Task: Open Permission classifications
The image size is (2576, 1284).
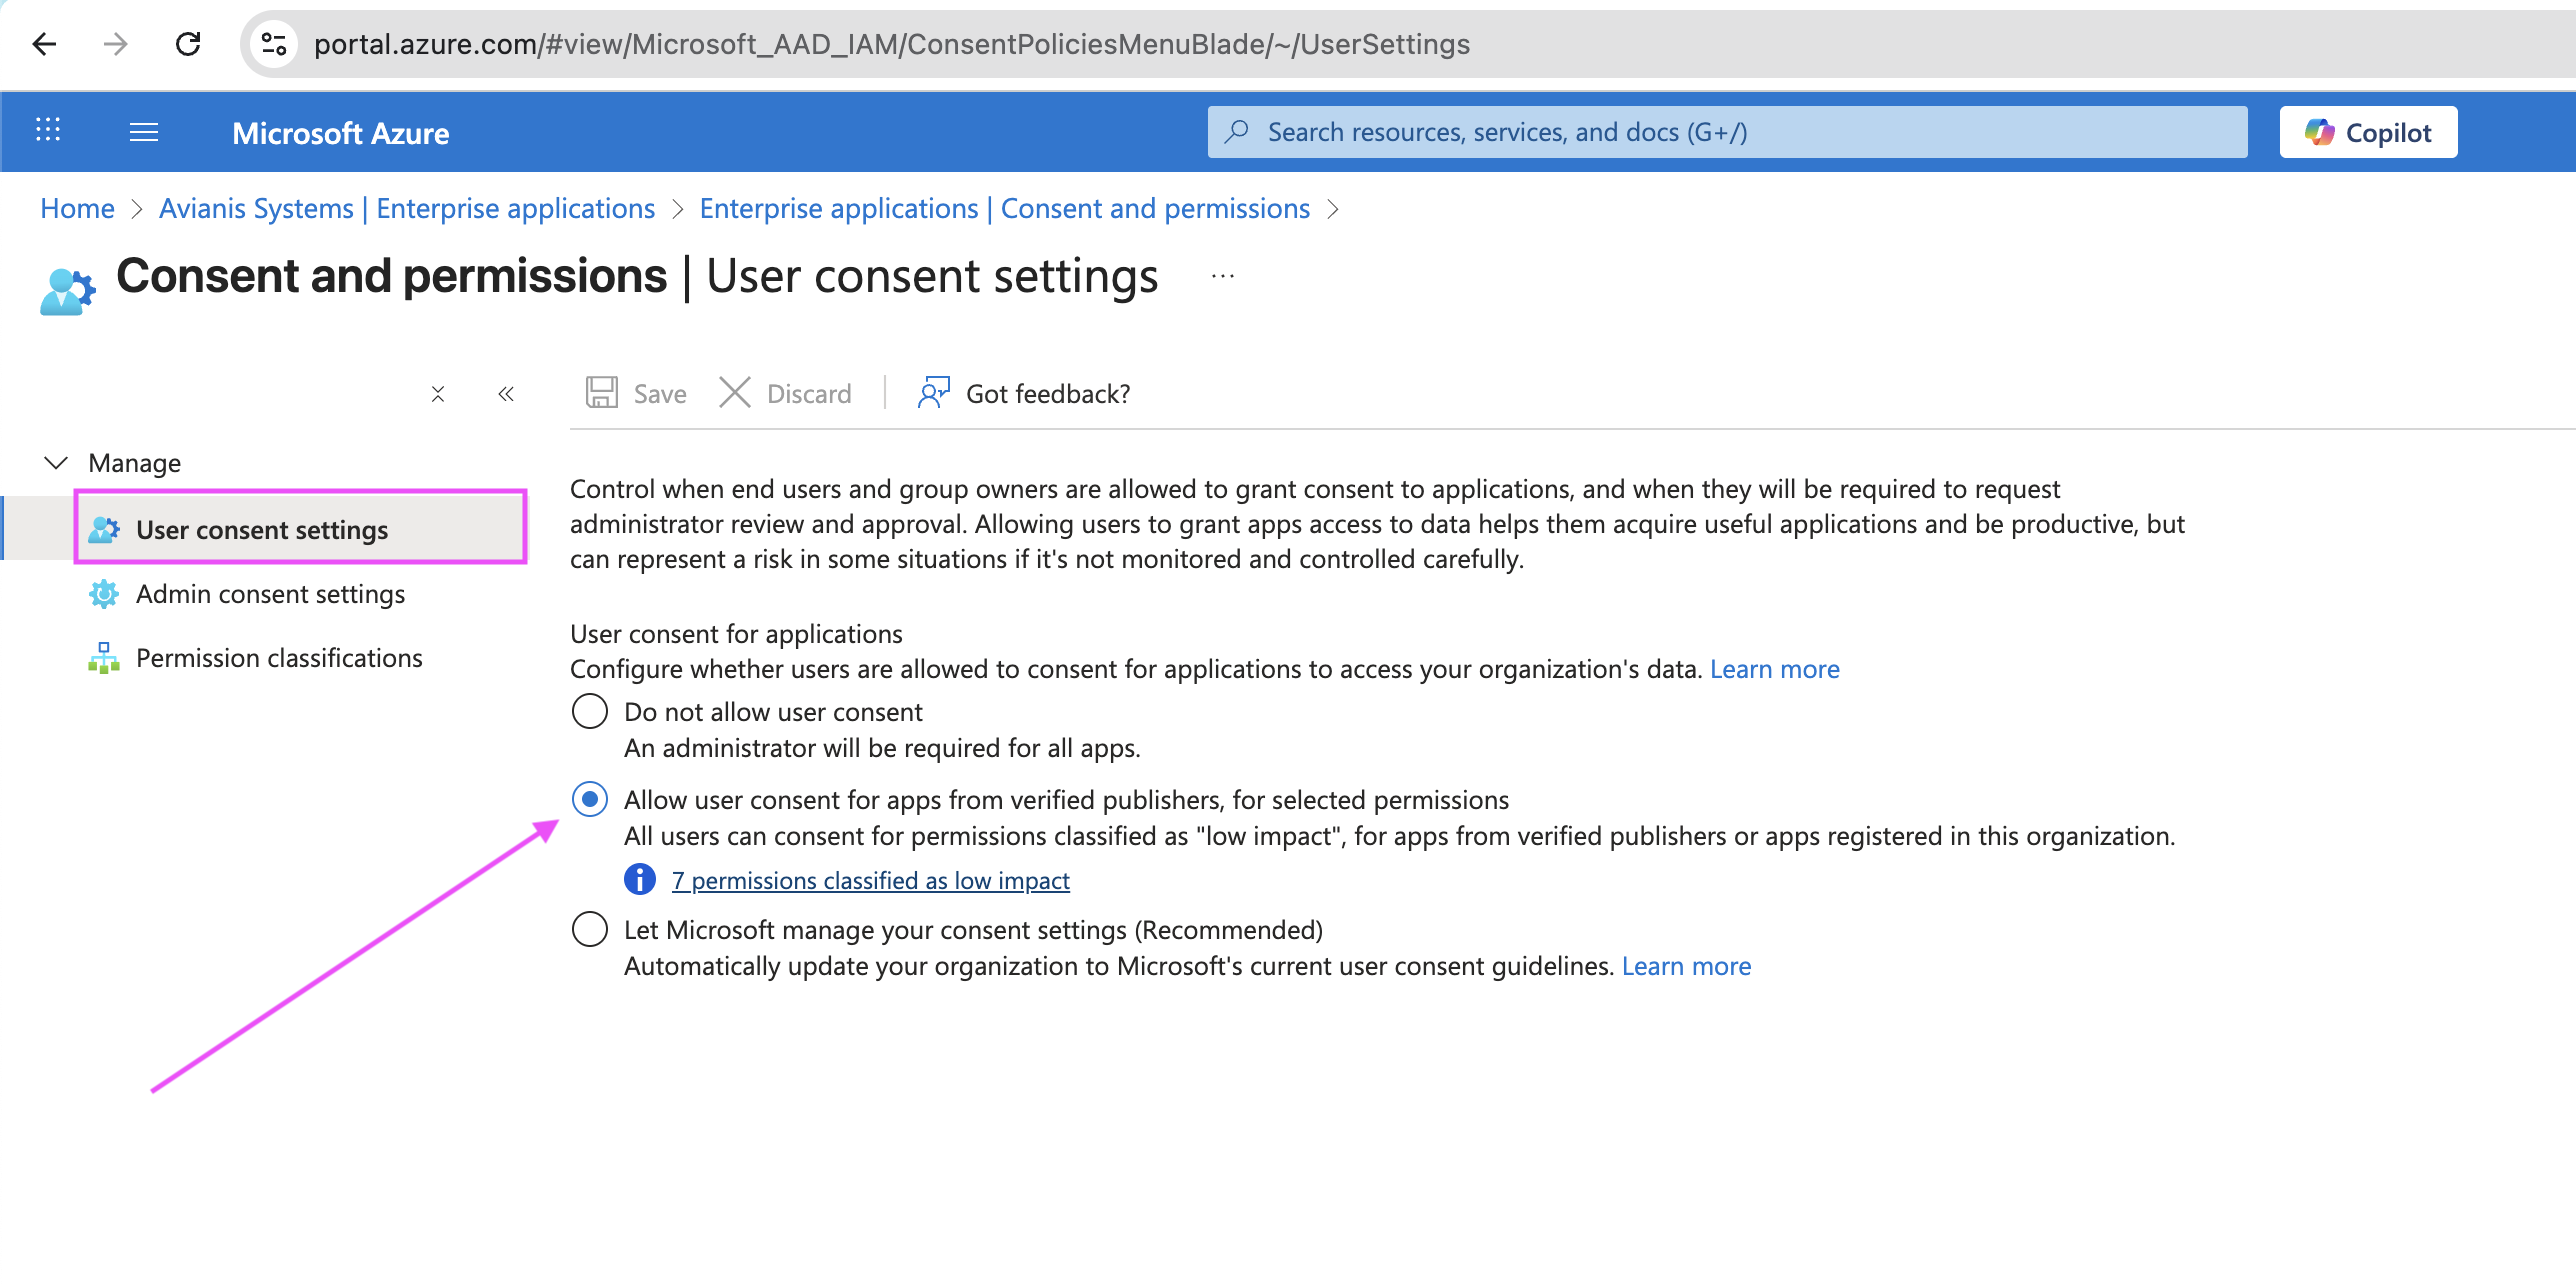Action: (279, 658)
